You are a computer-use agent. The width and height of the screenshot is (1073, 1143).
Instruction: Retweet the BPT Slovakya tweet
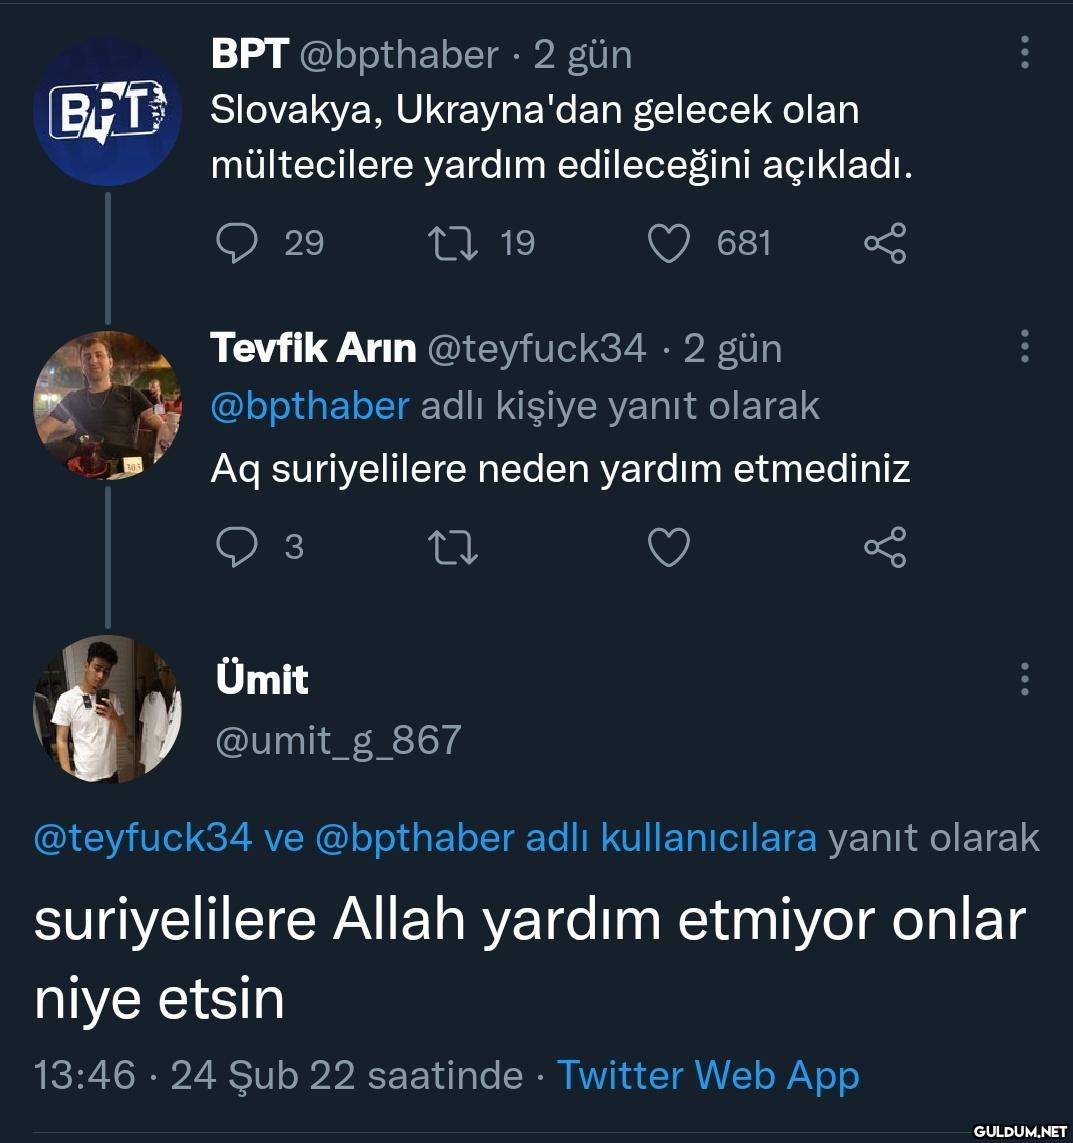point(453,243)
